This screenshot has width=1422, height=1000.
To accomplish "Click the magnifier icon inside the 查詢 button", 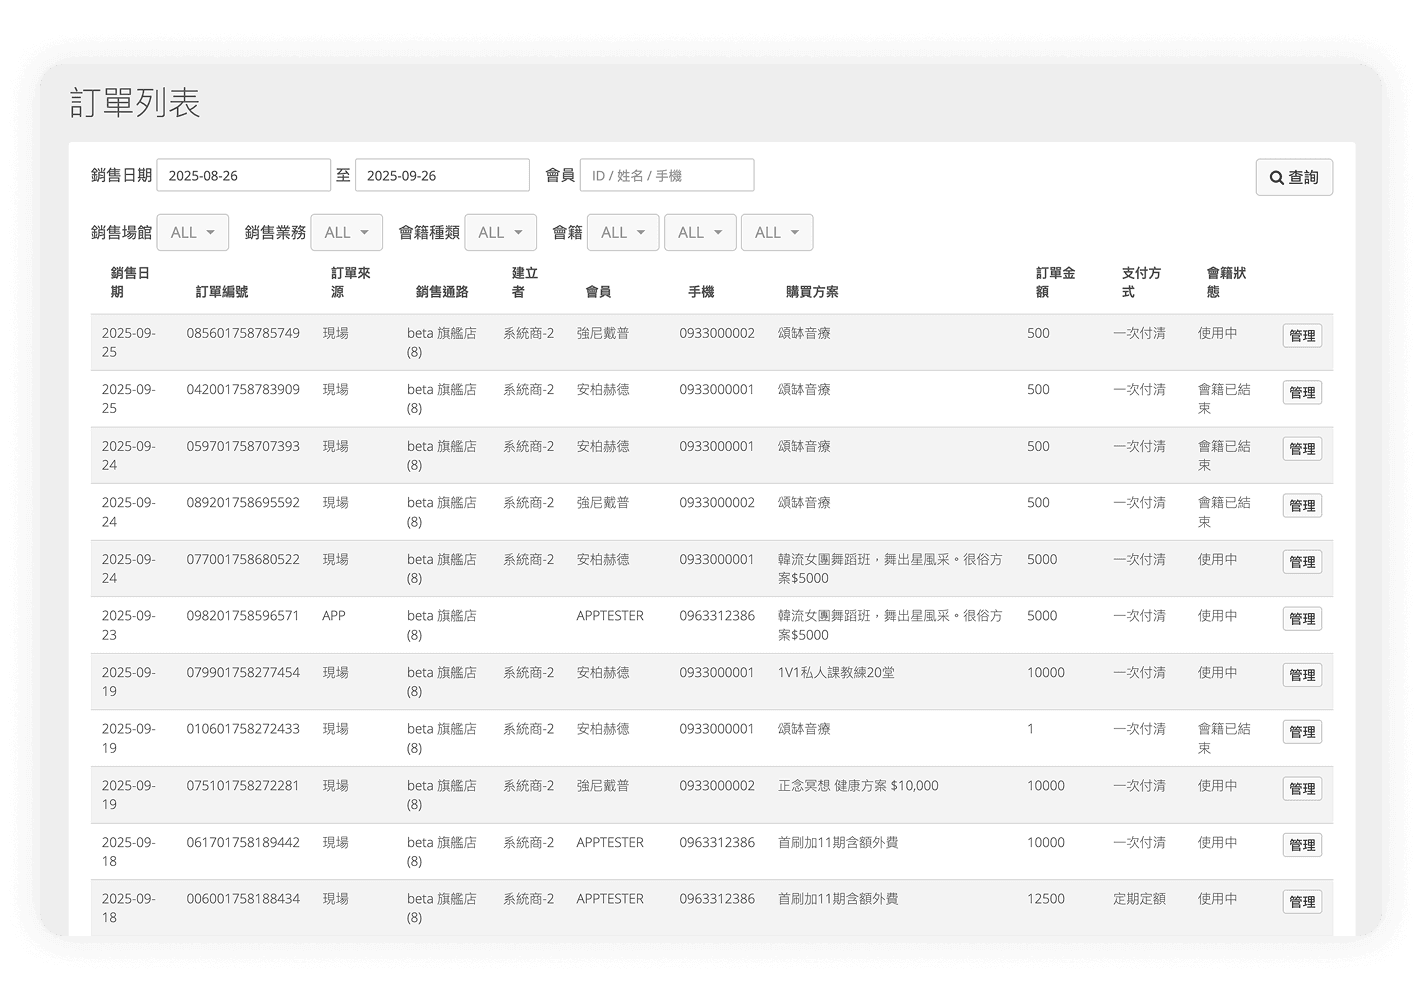I will (x=1276, y=177).
